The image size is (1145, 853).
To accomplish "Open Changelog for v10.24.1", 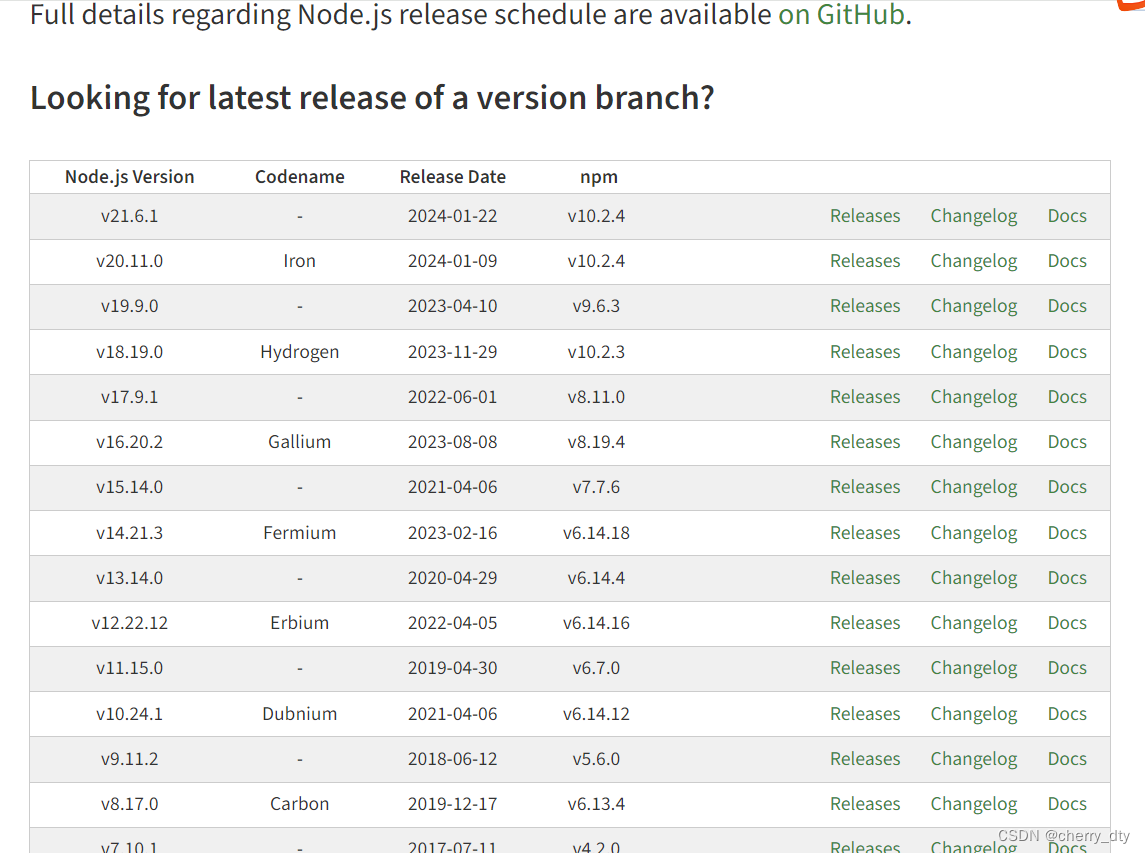I will tap(973, 714).
